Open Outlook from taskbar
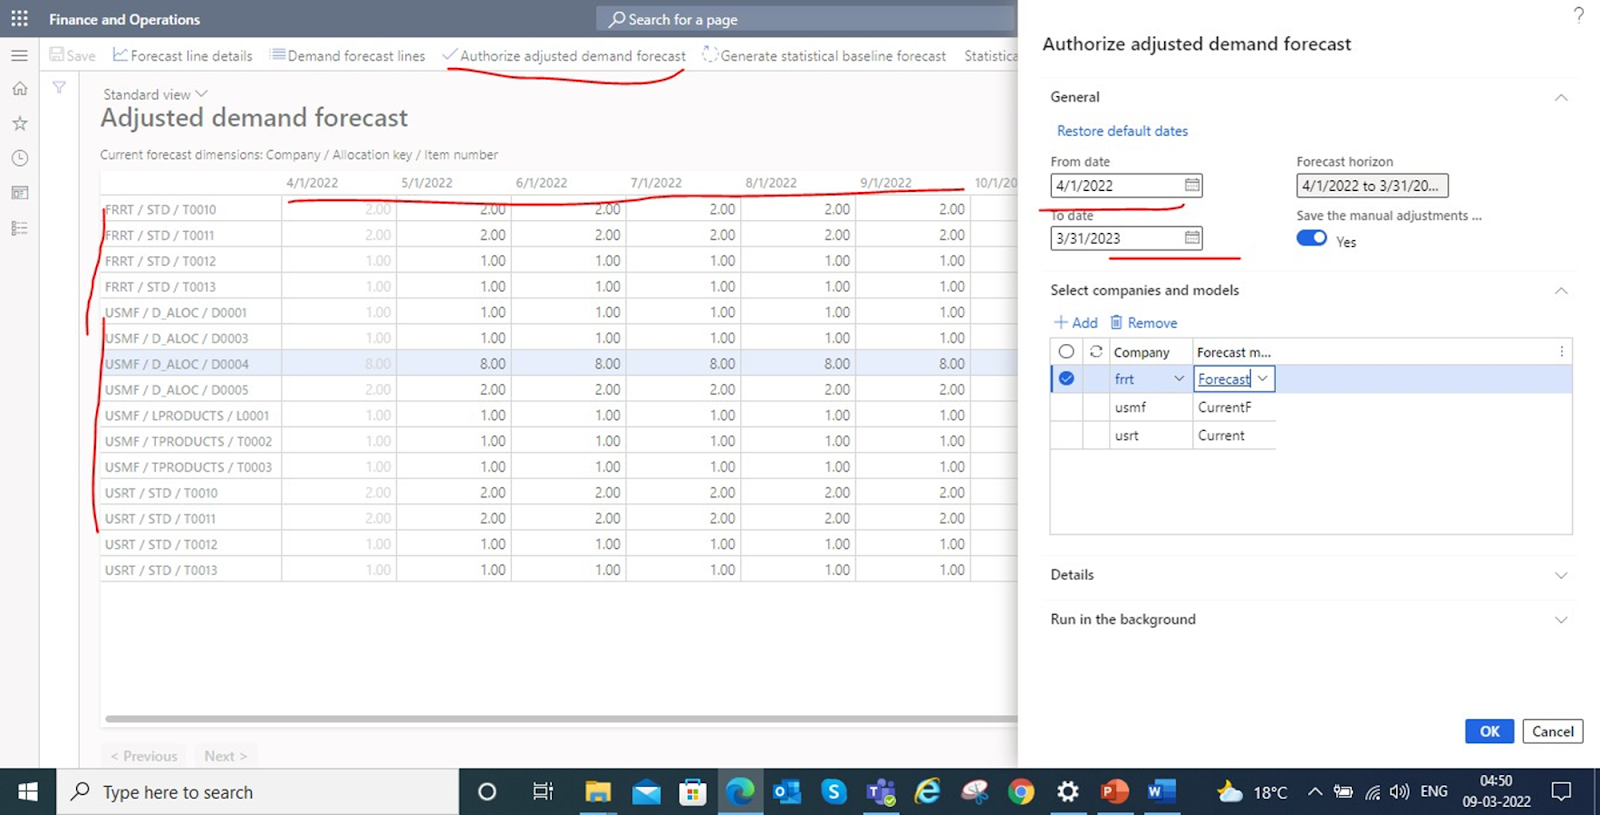The image size is (1600, 815). [787, 792]
